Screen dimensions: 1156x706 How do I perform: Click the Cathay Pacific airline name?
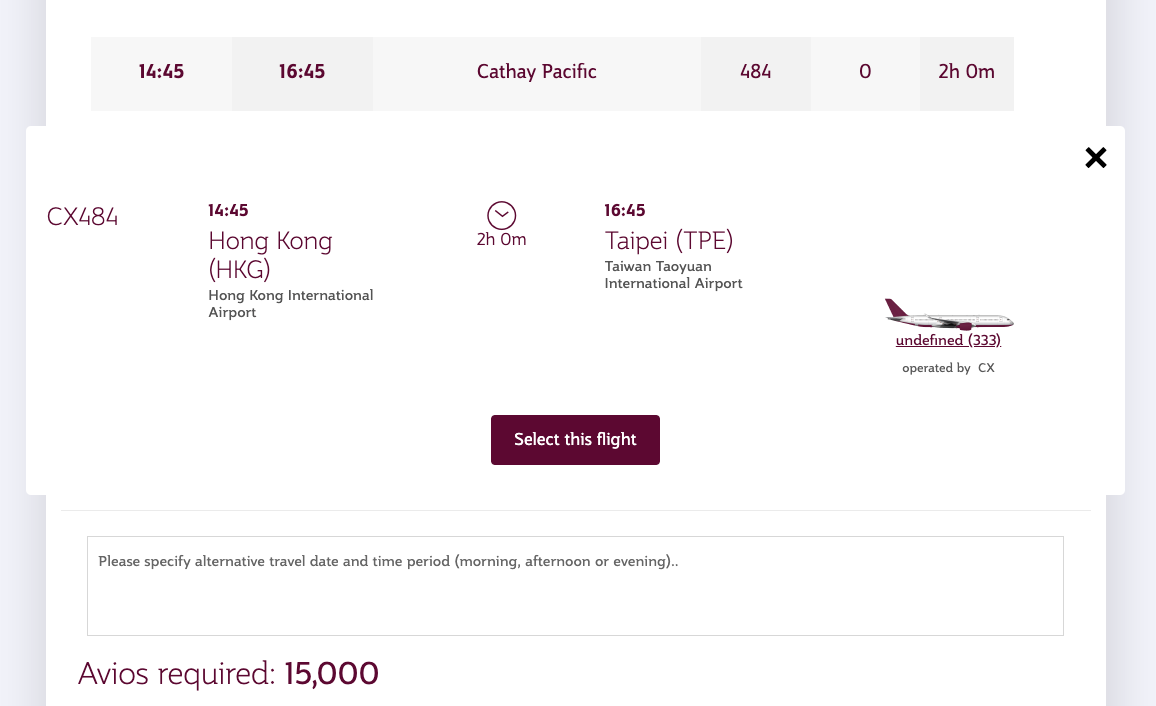pos(536,72)
